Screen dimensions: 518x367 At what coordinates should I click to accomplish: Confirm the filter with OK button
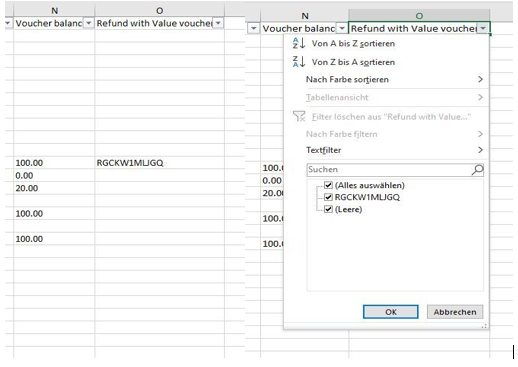(x=391, y=312)
